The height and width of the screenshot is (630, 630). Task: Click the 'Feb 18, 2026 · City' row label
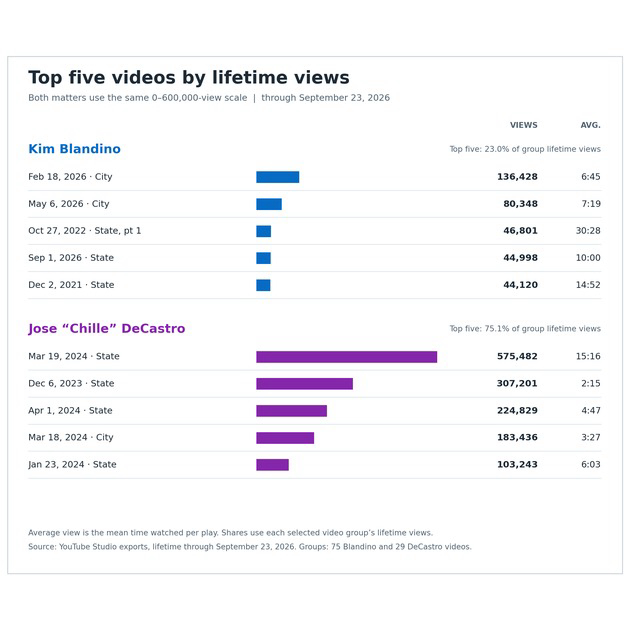70,177
